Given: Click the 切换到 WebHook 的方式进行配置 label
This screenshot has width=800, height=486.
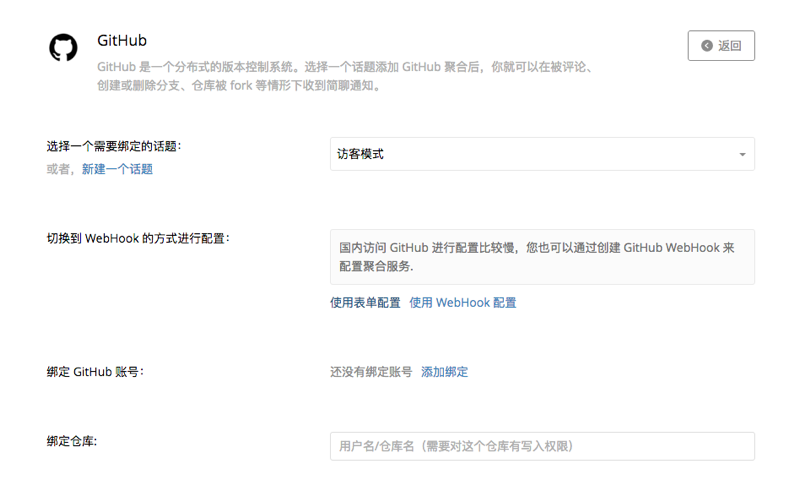Looking at the screenshot, I should click(x=138, y=238).
